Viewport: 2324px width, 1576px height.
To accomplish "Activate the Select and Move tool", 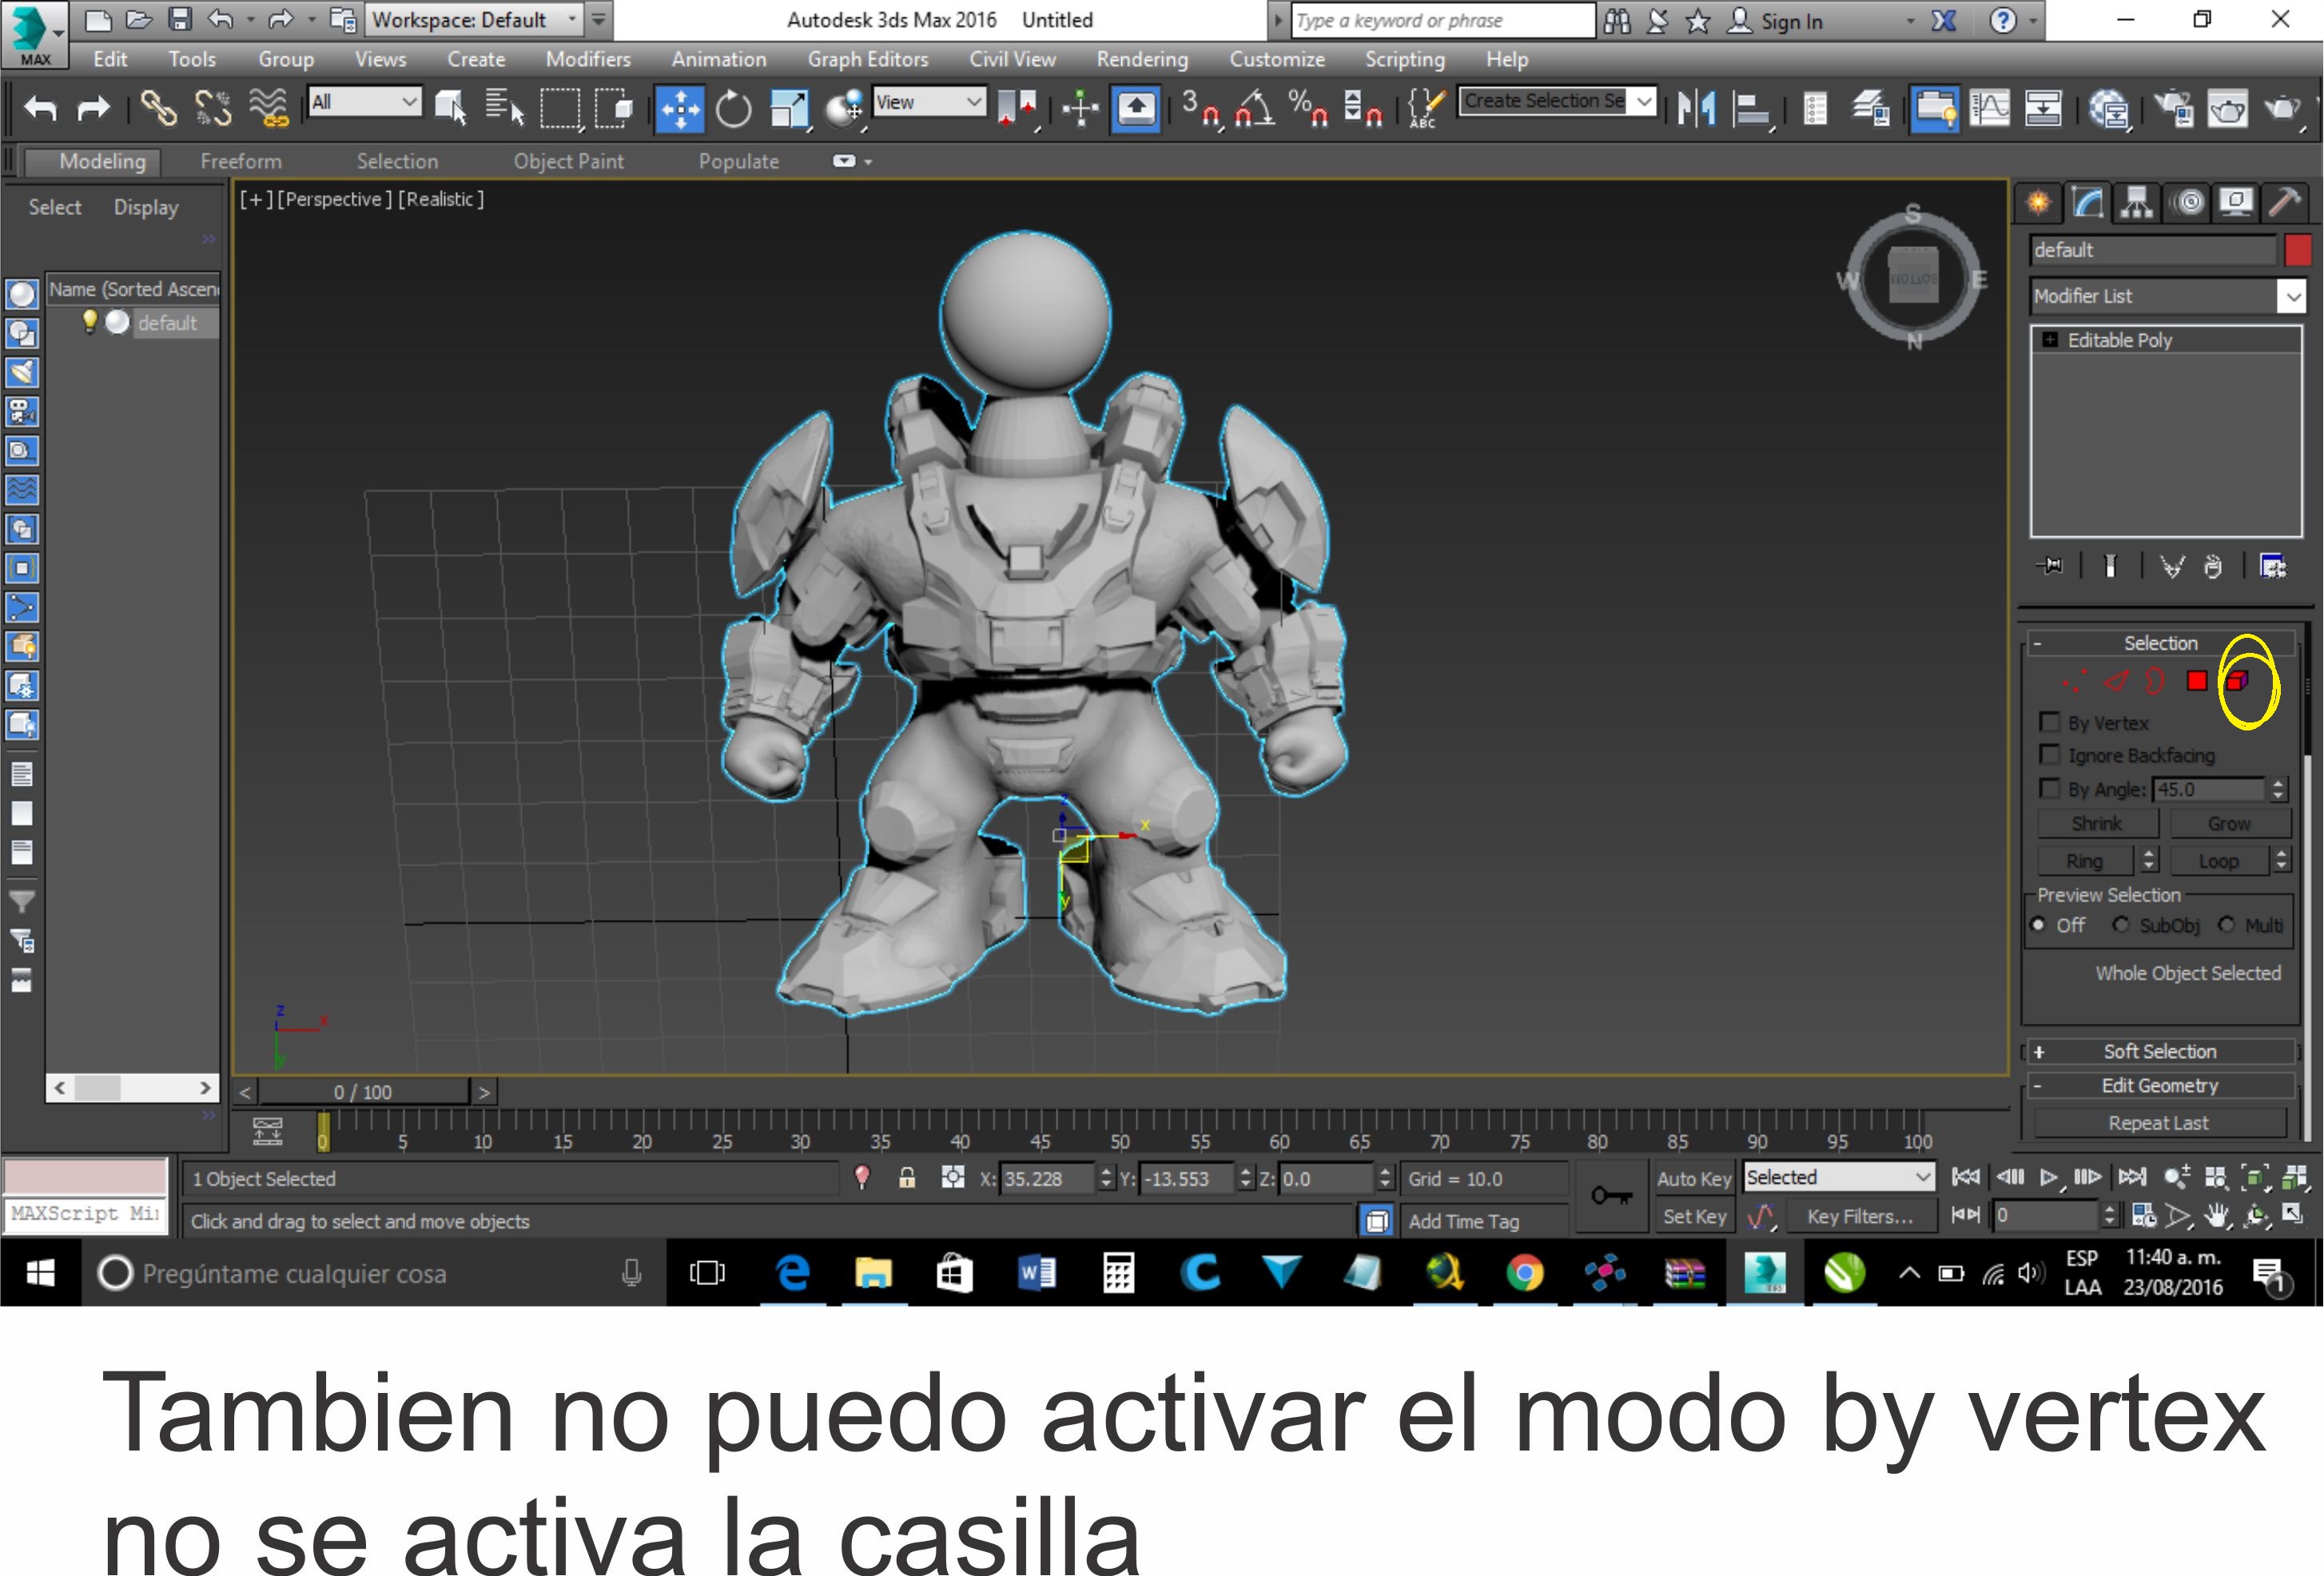I will [680, 108].
